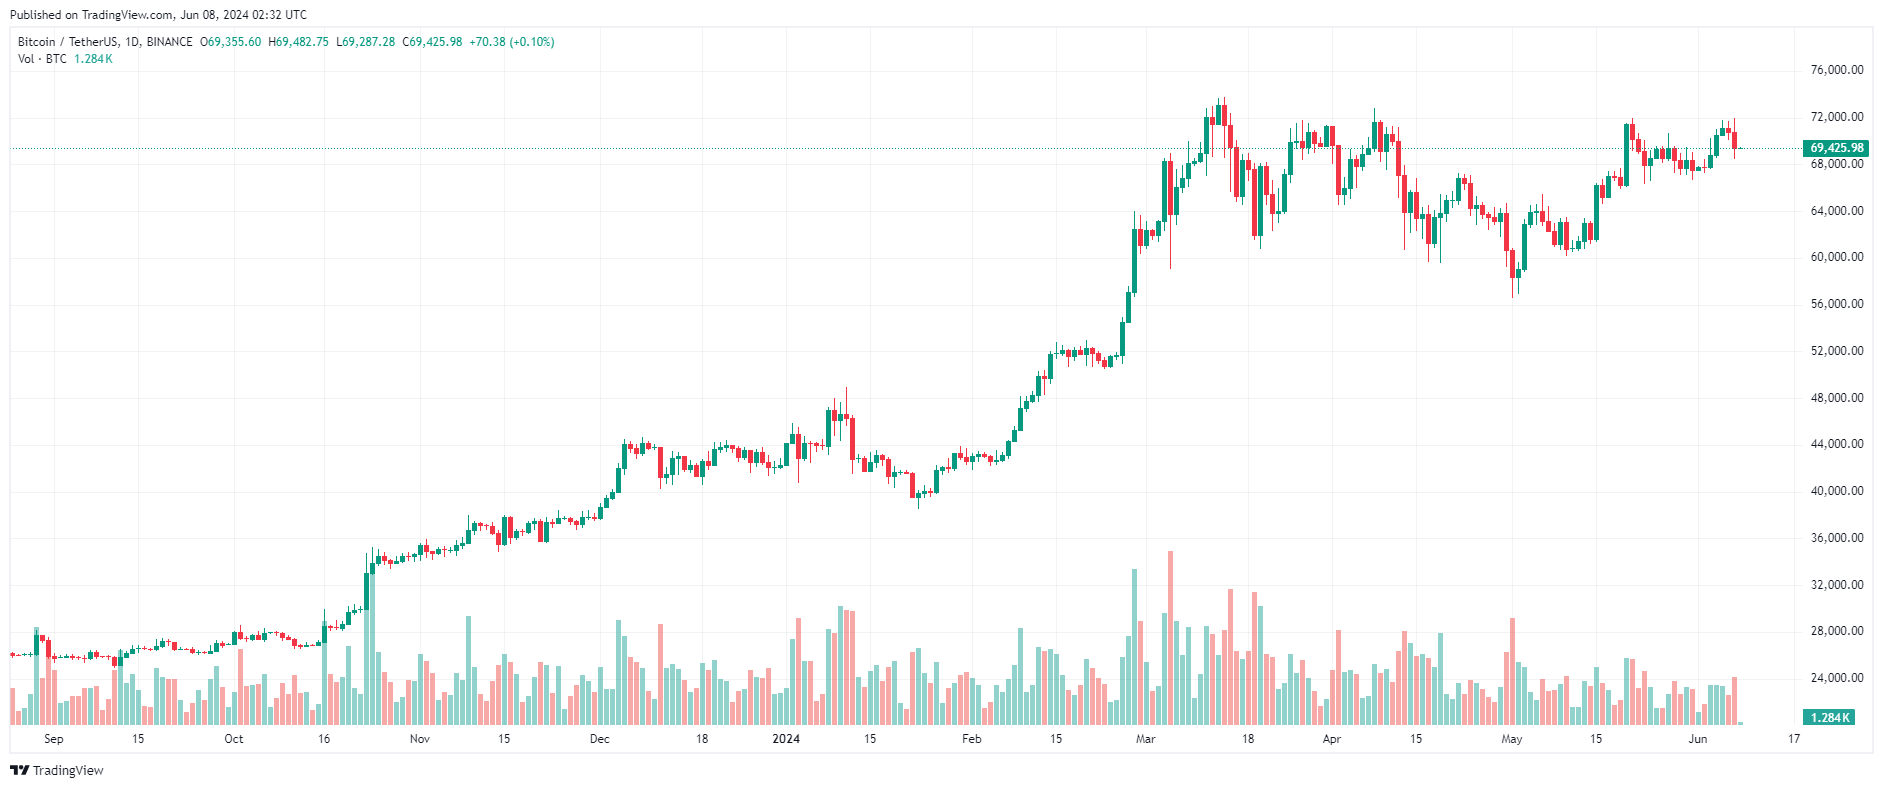Click the 1.284K volume value tag

pyautogui.click(x=1829, y=717)
